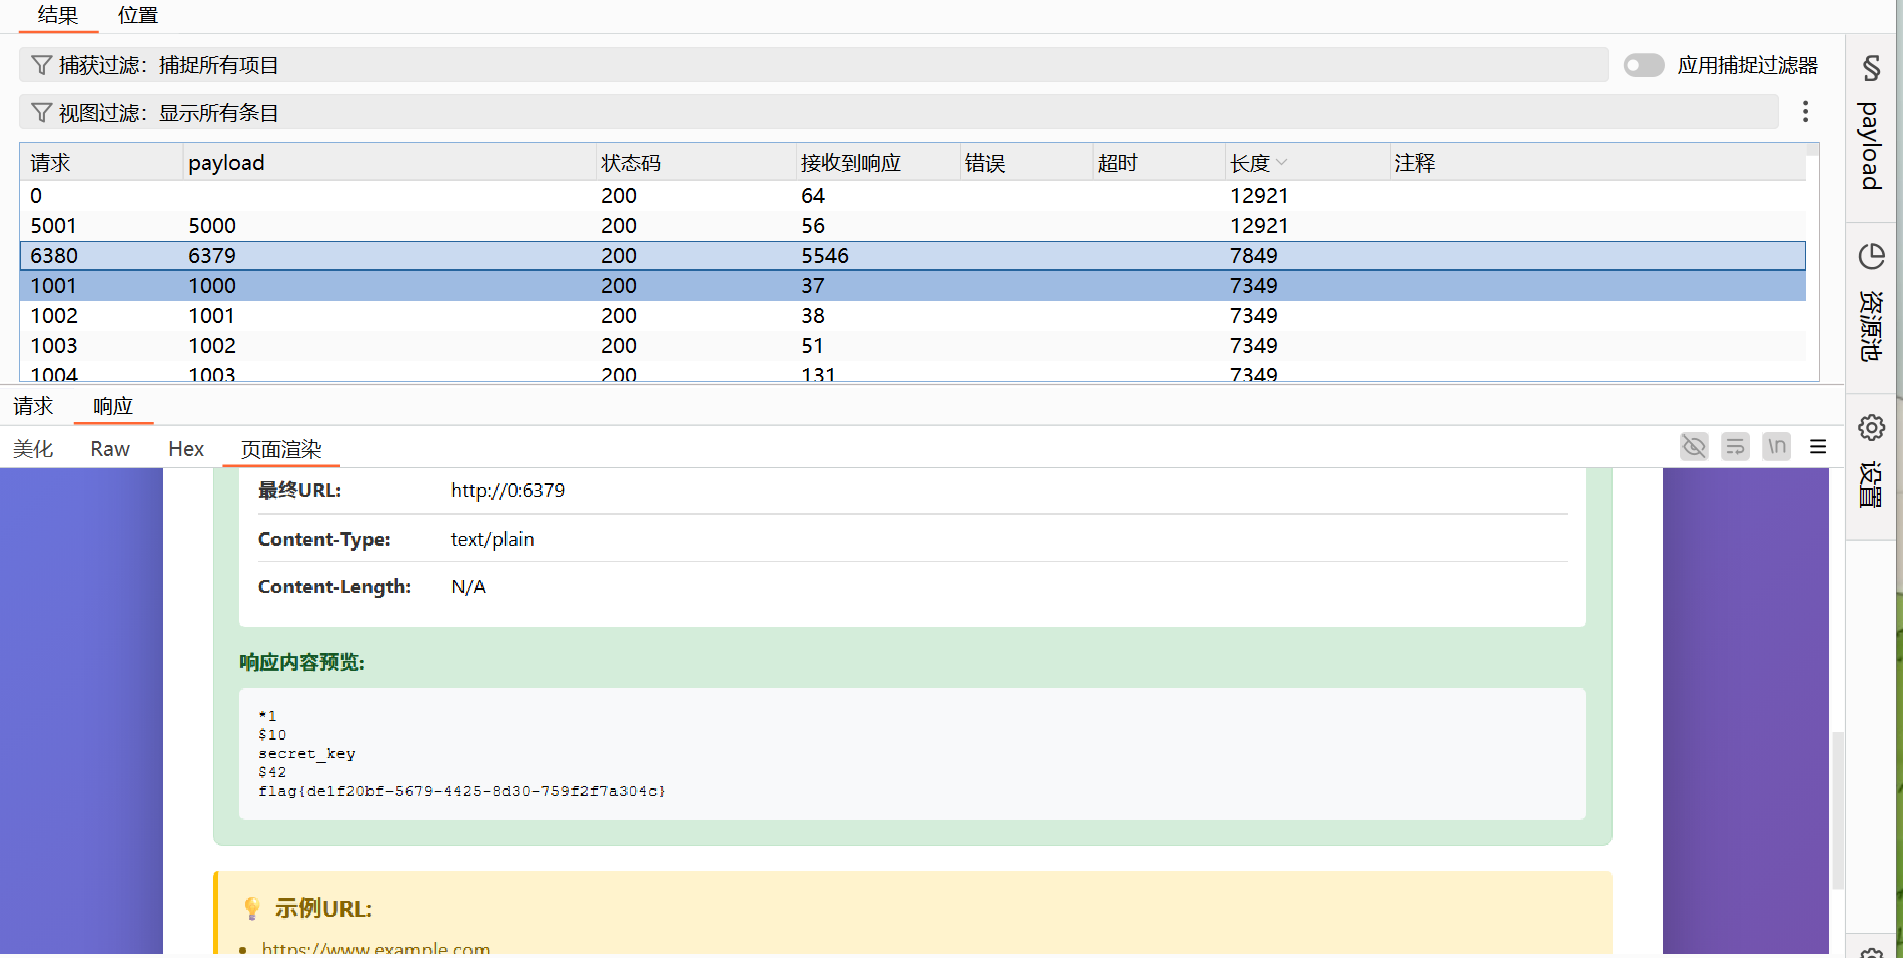Select the result row with payload 1001
Image resolution: width=1903 pixels, height=958 pixels.
coord(212,316)
